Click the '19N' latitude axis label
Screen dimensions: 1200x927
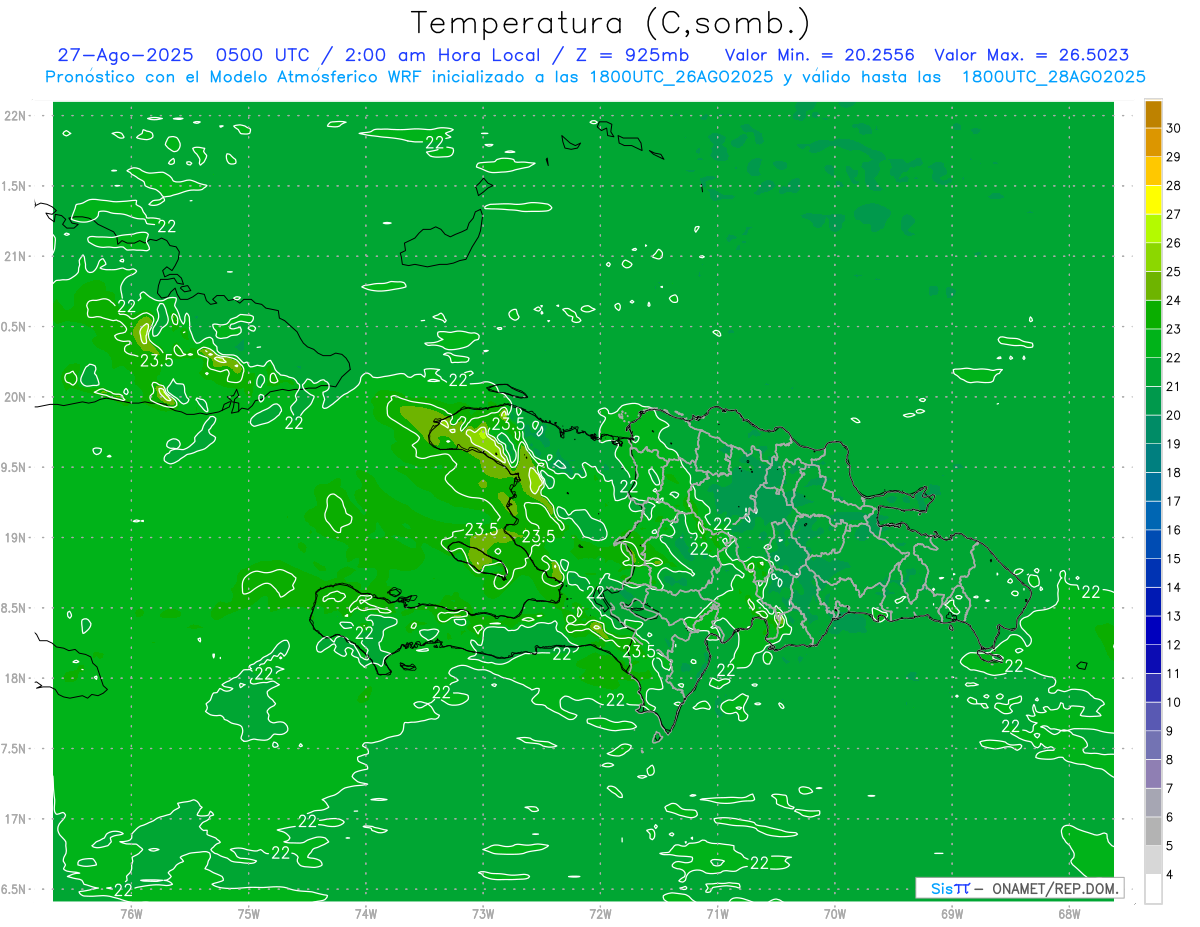17,537
